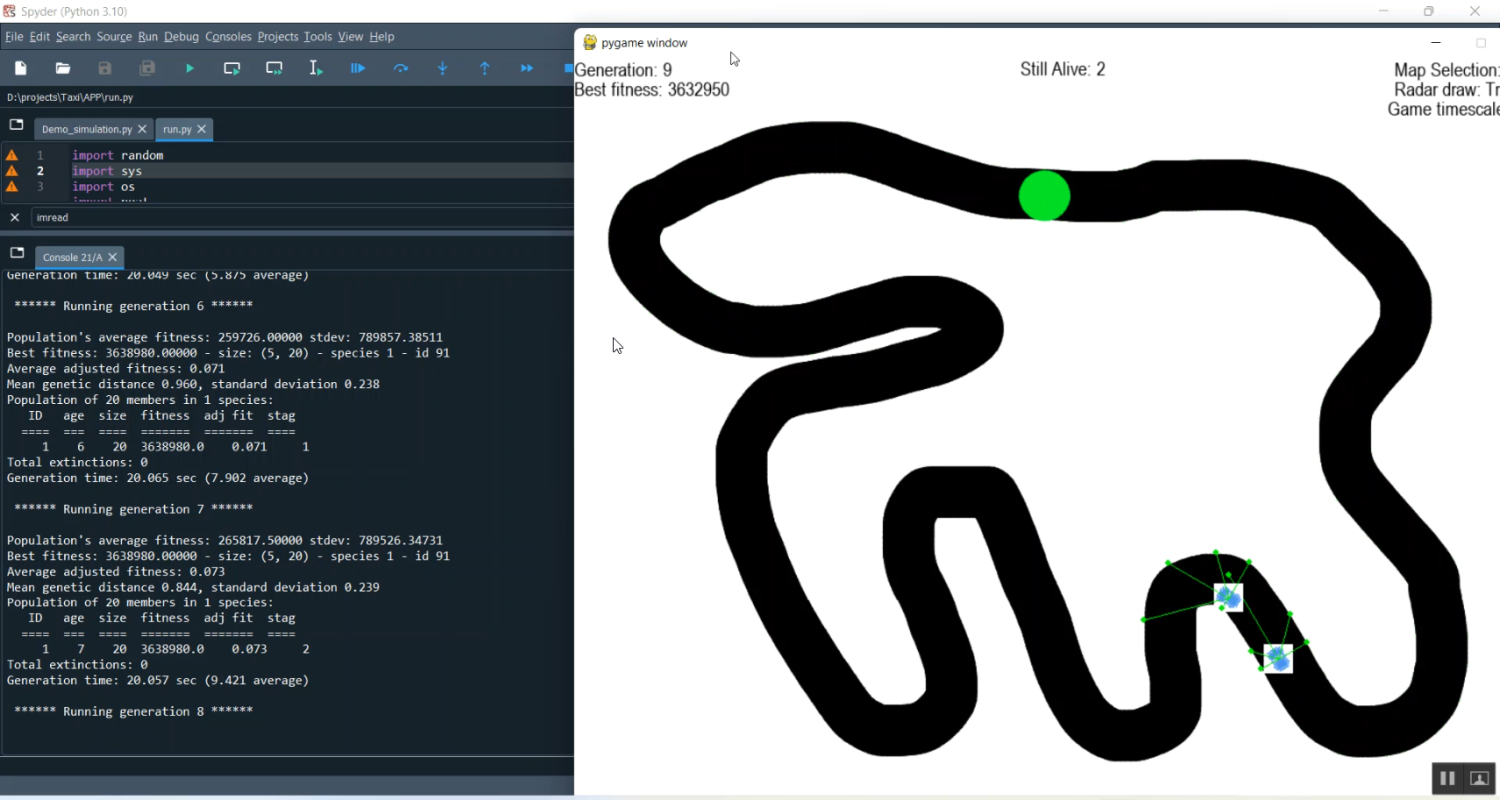The width and height of the screenshot is (1500, 800).
Task: Expand the Tools menu
Action: (x=317, y=36)
